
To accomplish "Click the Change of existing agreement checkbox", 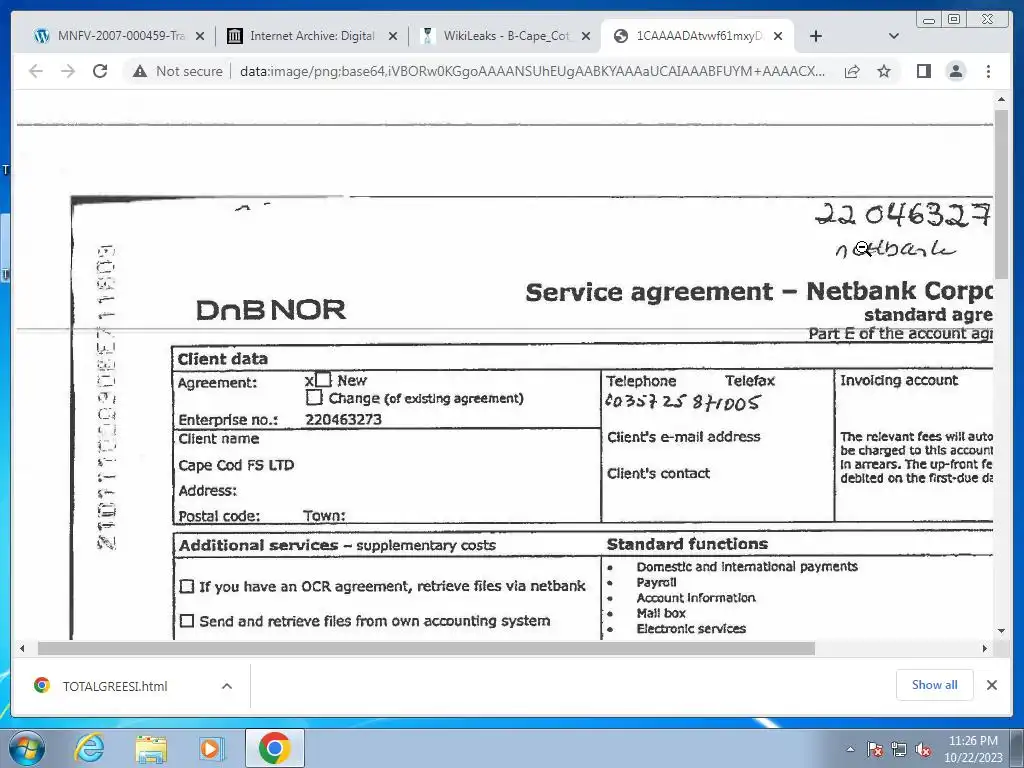I will (x=314, y=397).
